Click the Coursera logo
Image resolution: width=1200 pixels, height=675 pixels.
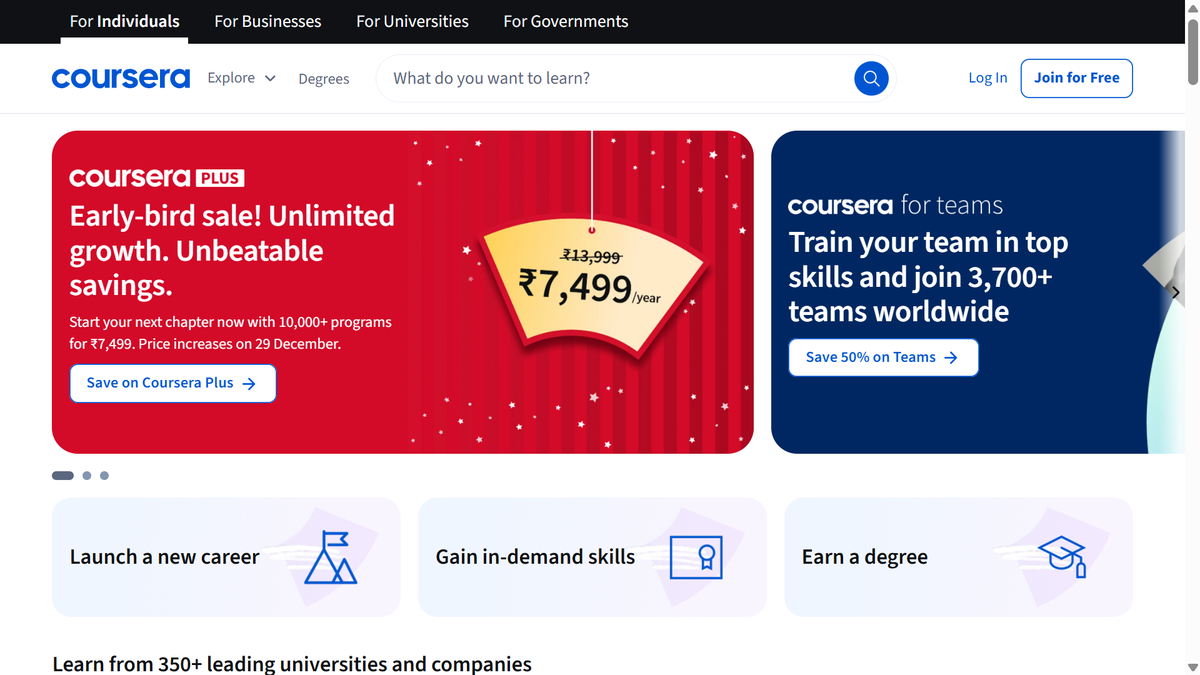tap(120, 77)
